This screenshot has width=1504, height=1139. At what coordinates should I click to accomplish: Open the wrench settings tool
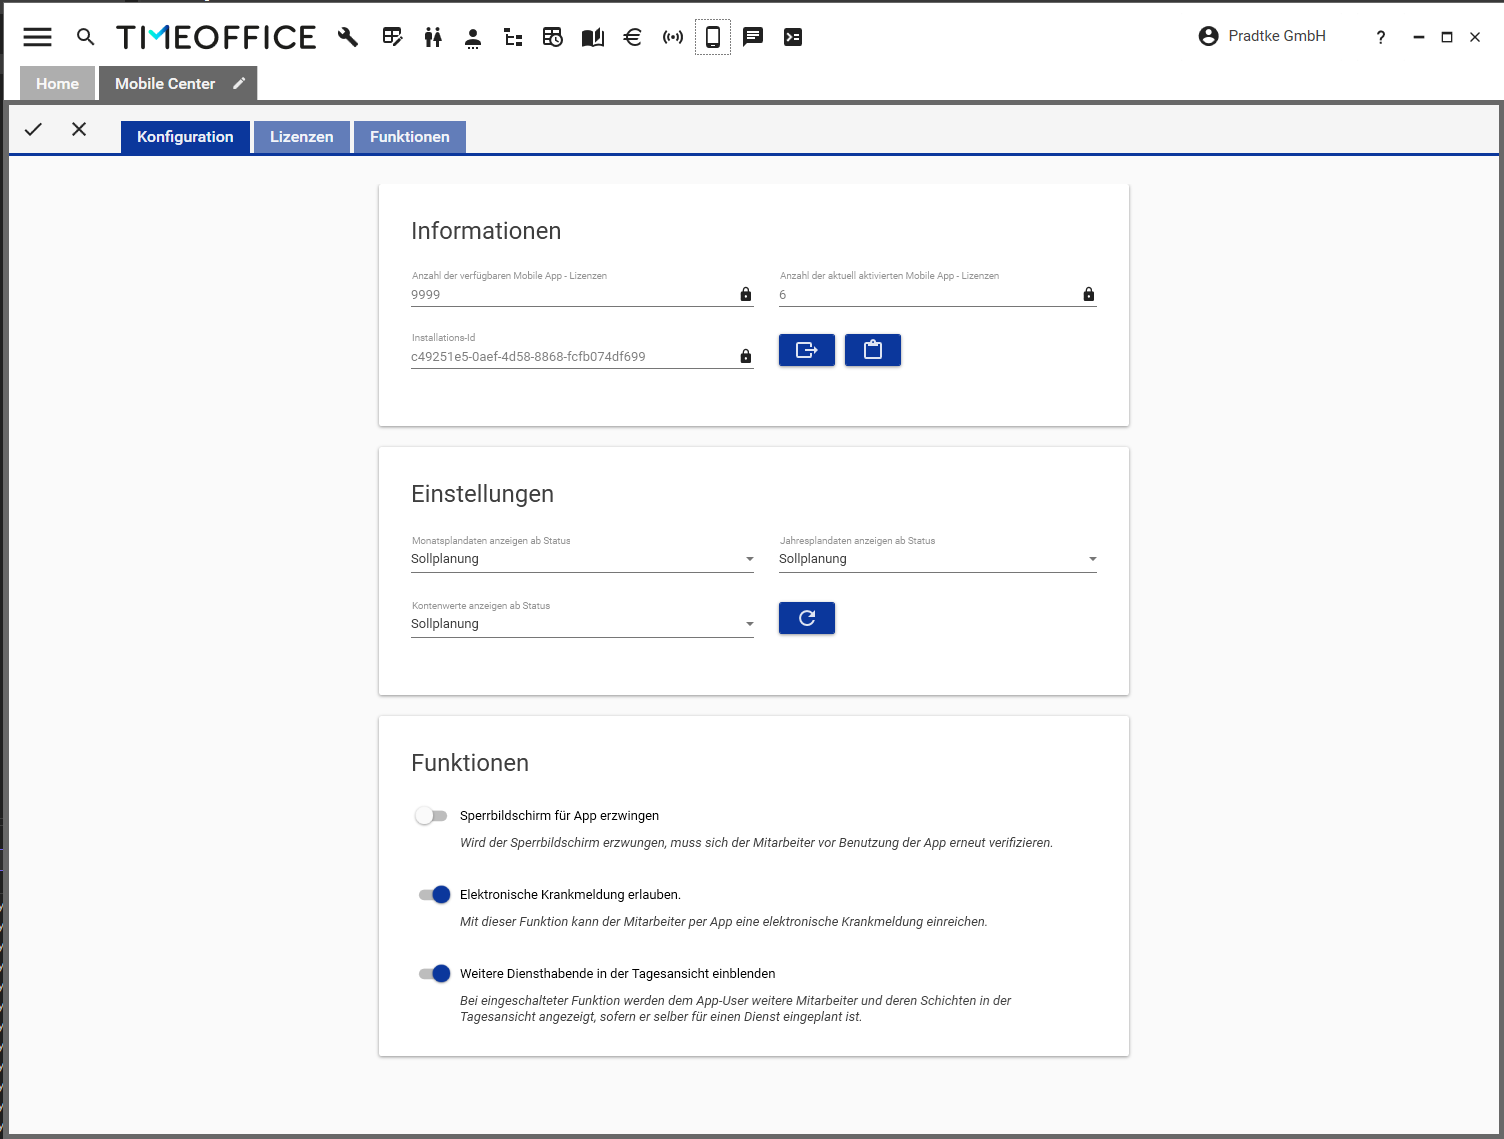(348, 37)
